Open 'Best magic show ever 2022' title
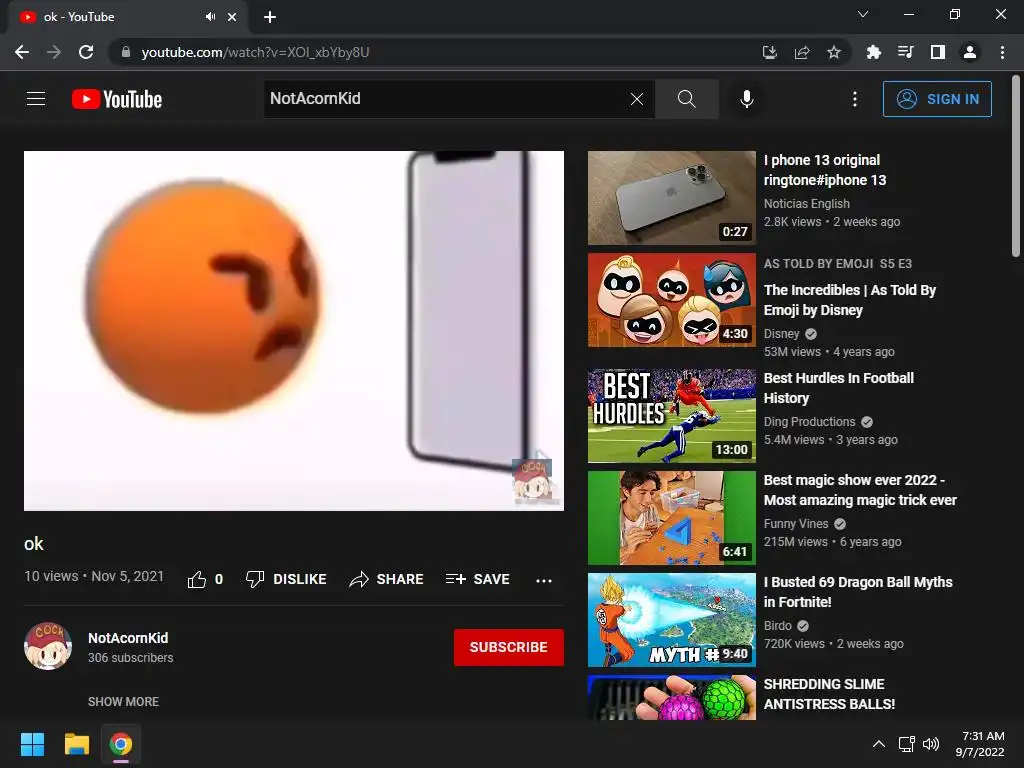 [860, 490]
